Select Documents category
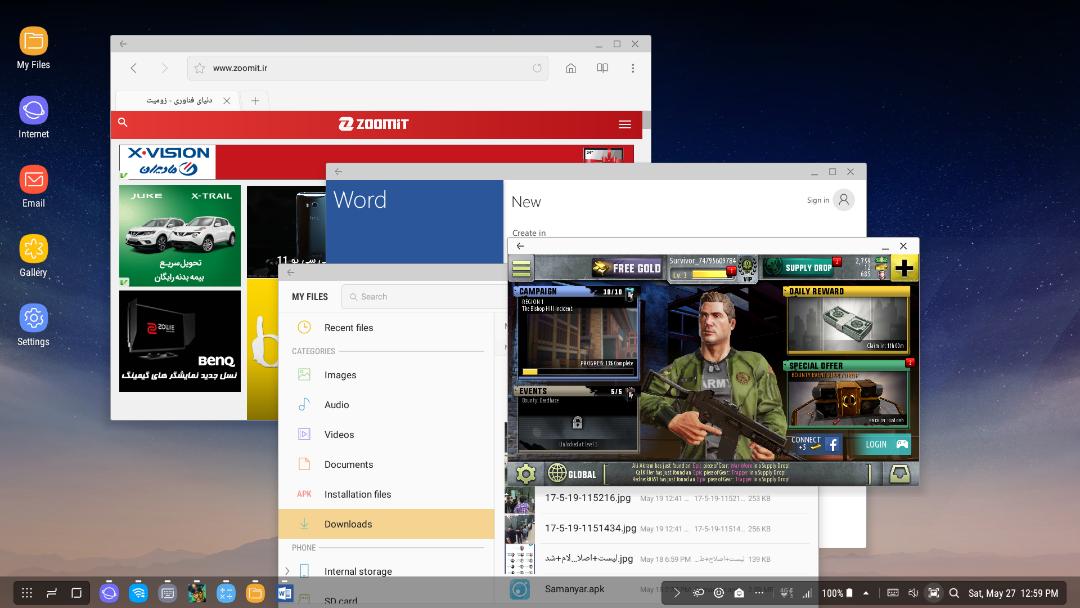This screenshot has width=1080, height=608. tap(386, 464)
